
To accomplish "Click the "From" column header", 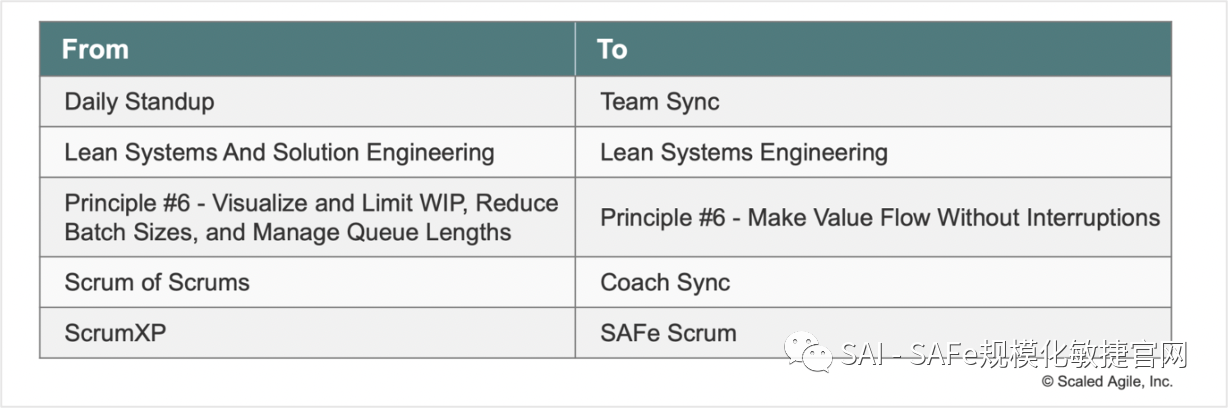I will 95,49.
